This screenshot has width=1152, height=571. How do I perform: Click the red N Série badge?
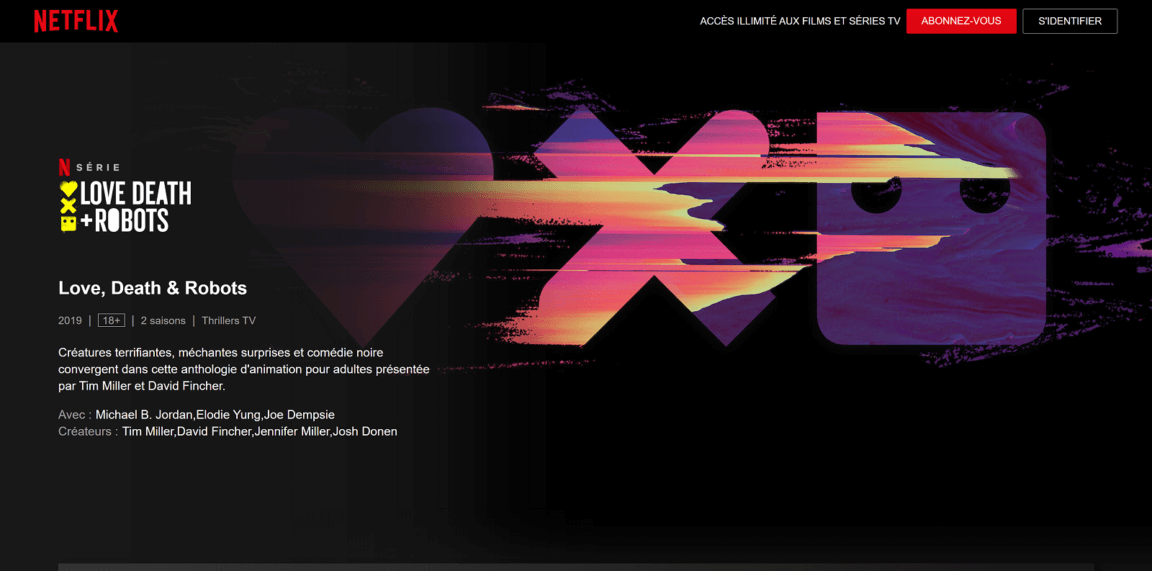tap(89, 167)
